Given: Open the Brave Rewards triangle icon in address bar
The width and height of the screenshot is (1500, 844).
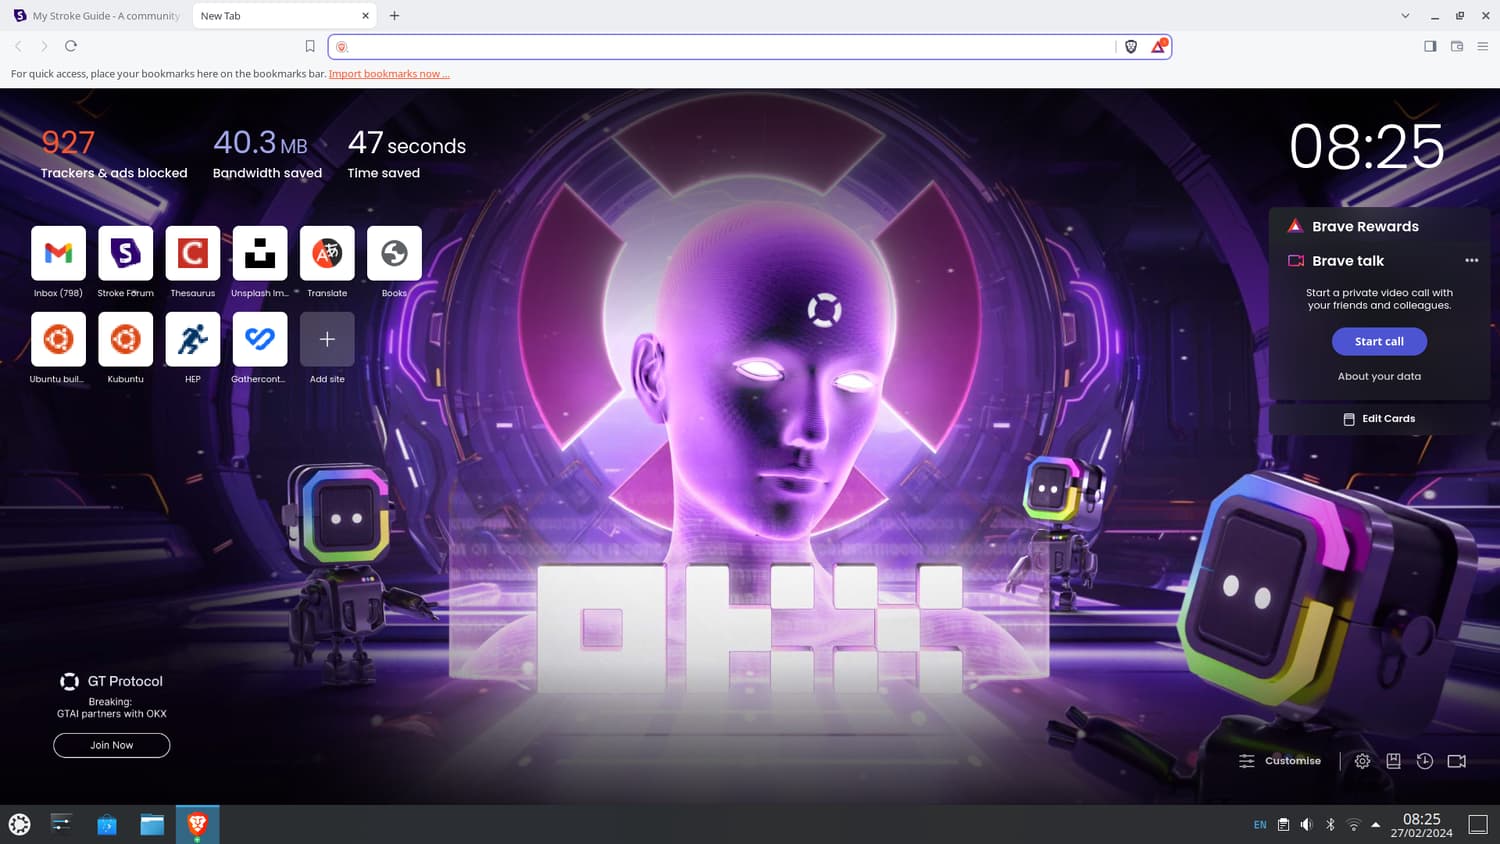Looking at the screenshot, I should pos(1158,47).
